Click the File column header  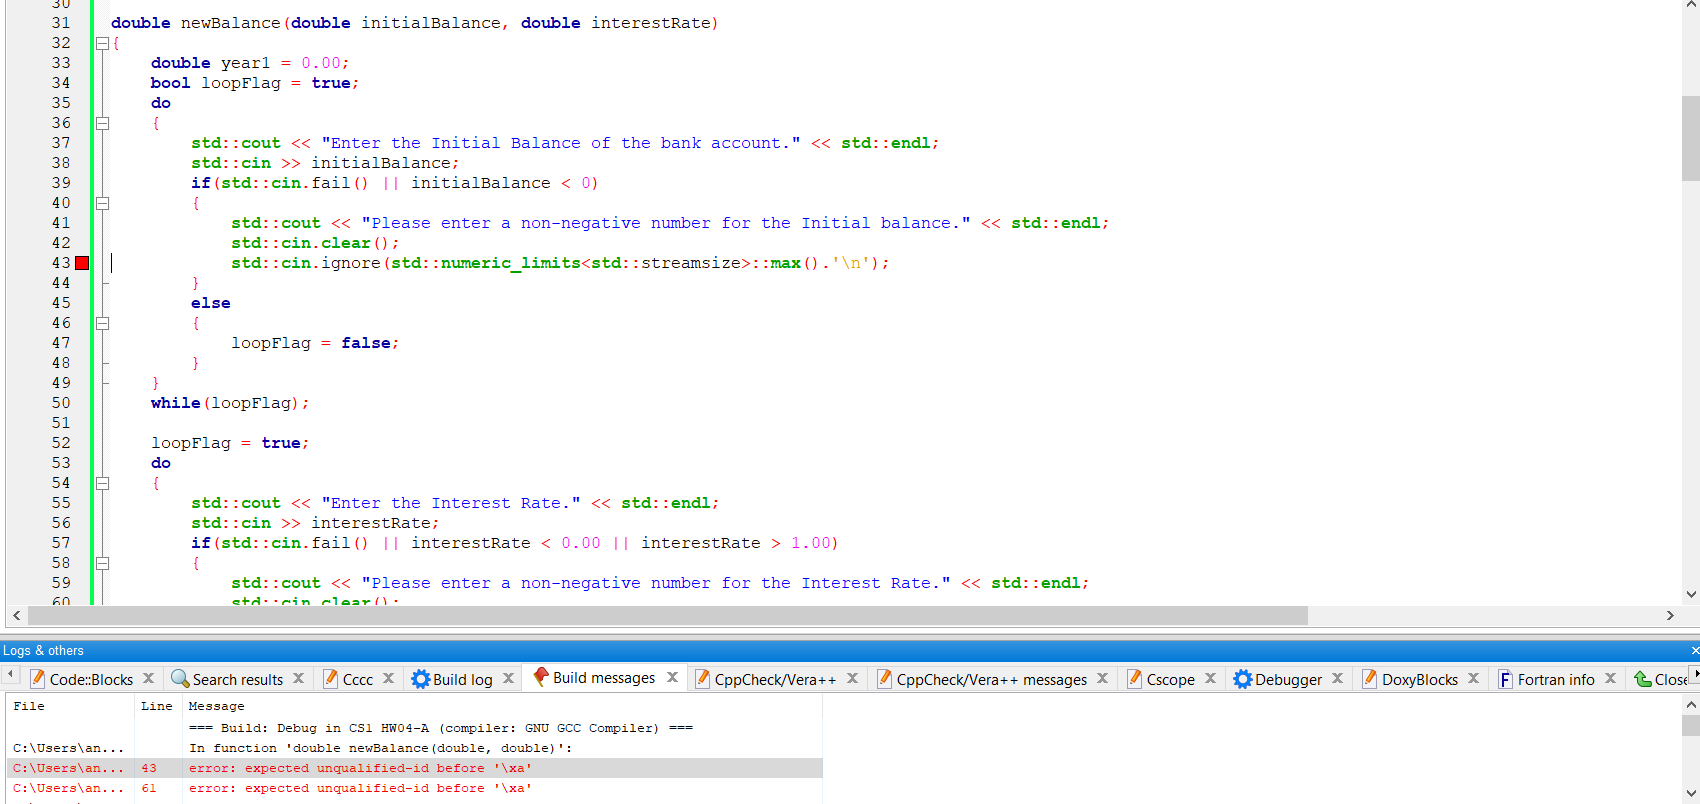(x=71, y=706)
